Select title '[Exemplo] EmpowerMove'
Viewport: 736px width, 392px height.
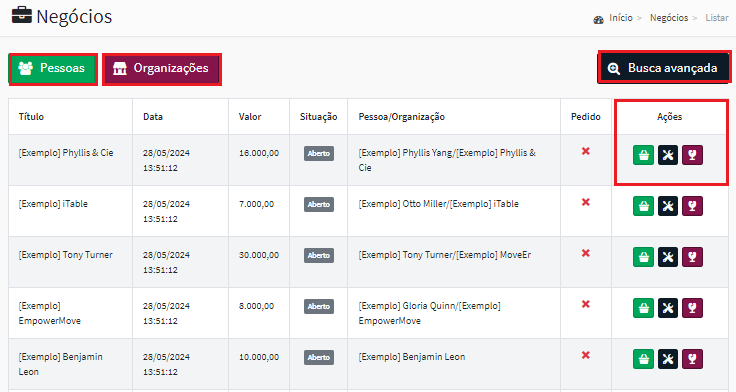[50, 313]
